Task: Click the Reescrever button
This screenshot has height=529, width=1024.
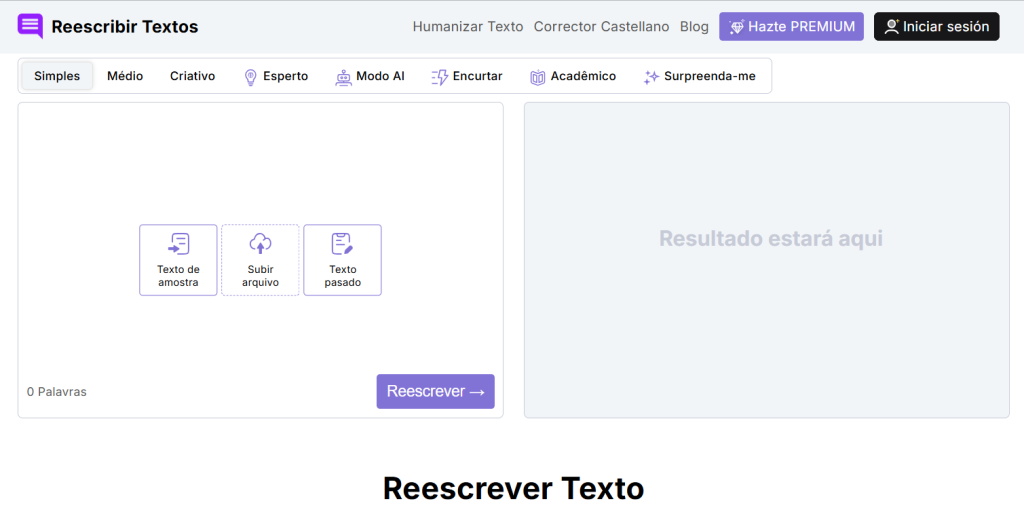Action: [x=435, y=391]
